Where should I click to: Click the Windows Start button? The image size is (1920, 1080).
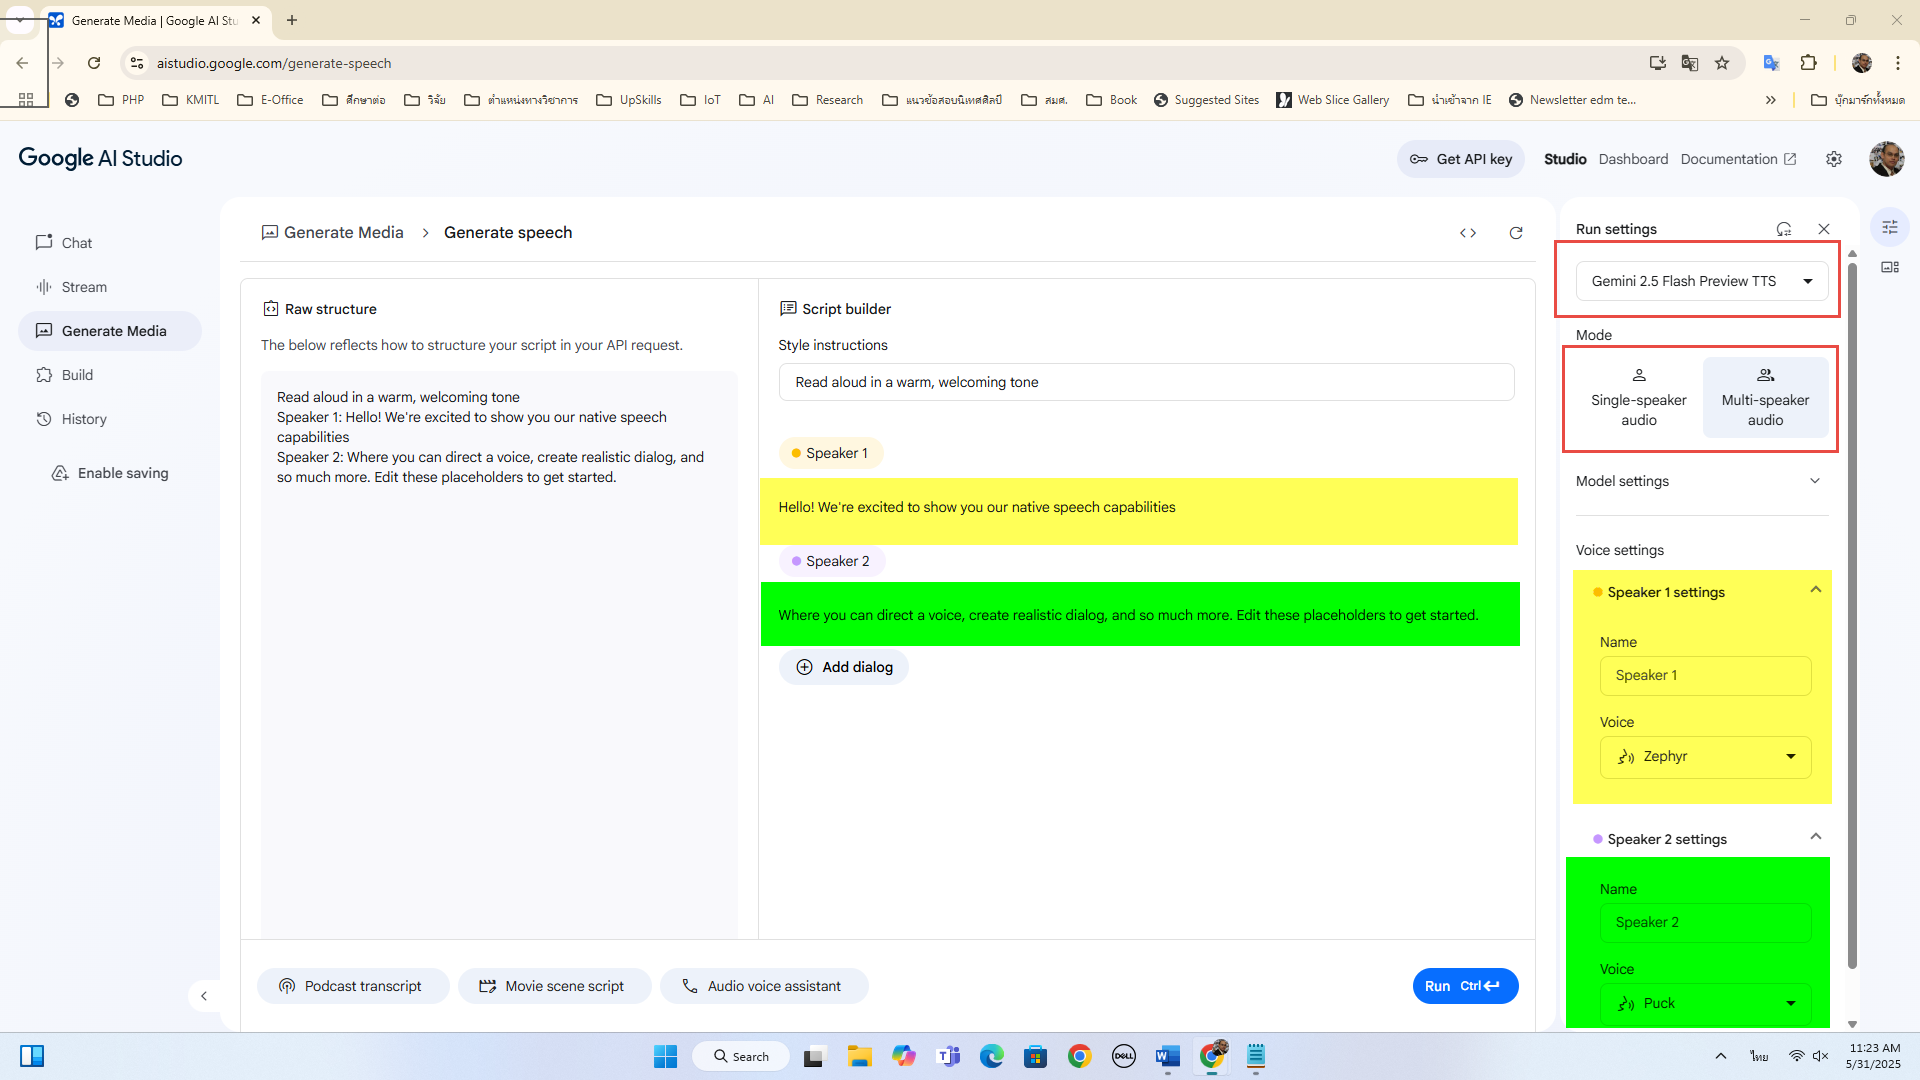tap(666, 1057)
